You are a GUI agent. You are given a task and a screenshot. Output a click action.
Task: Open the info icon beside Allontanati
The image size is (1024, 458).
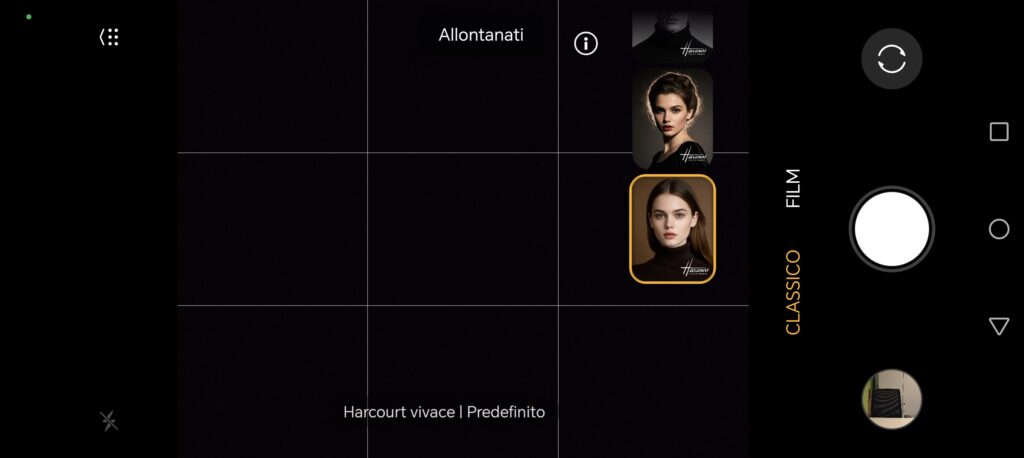pos(586,44)
